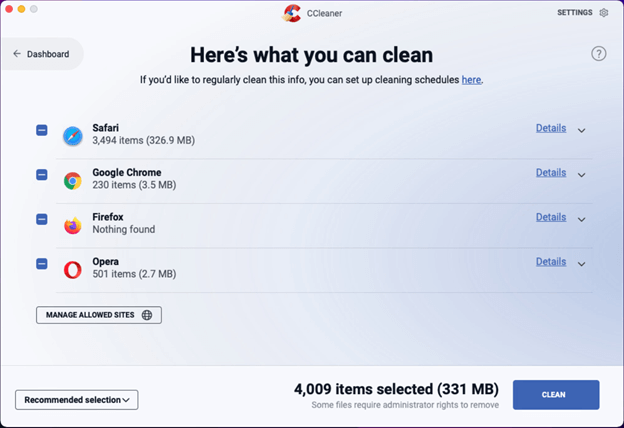Toggle the Firefox checkbox
The image size is (624, 428).
point(42,219)
